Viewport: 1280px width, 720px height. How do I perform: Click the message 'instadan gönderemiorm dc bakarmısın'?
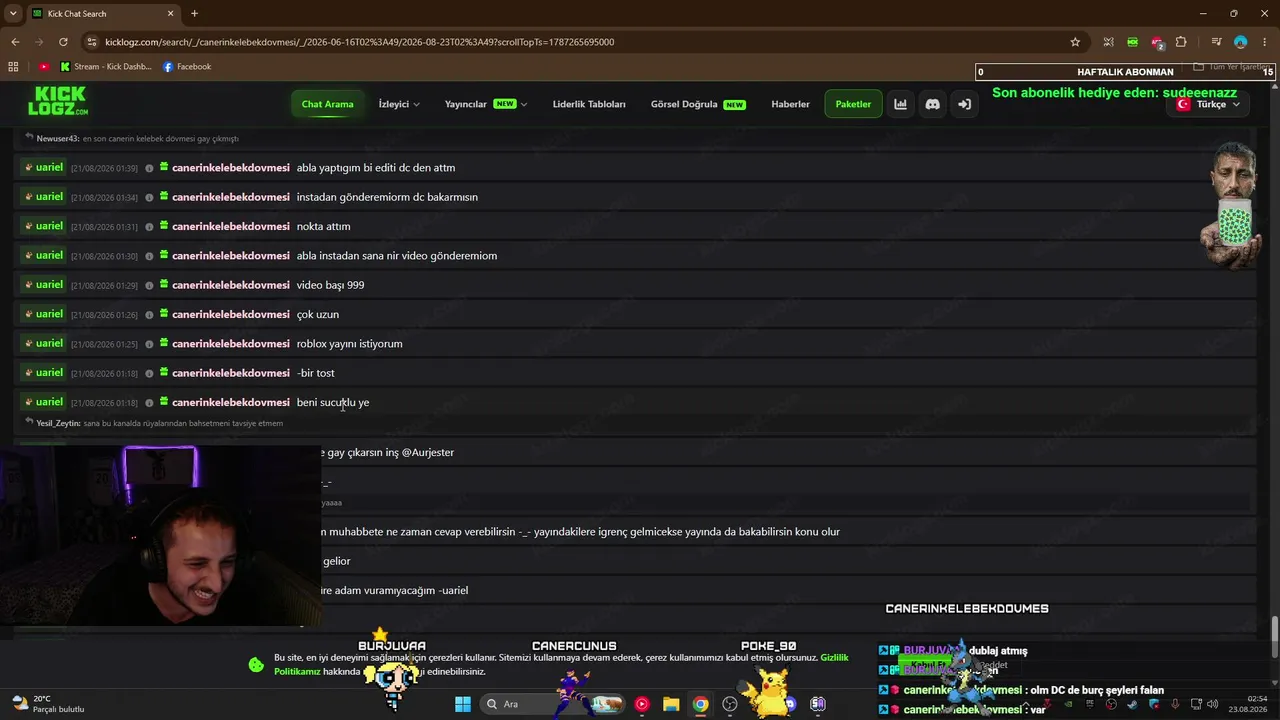[387, 197]
